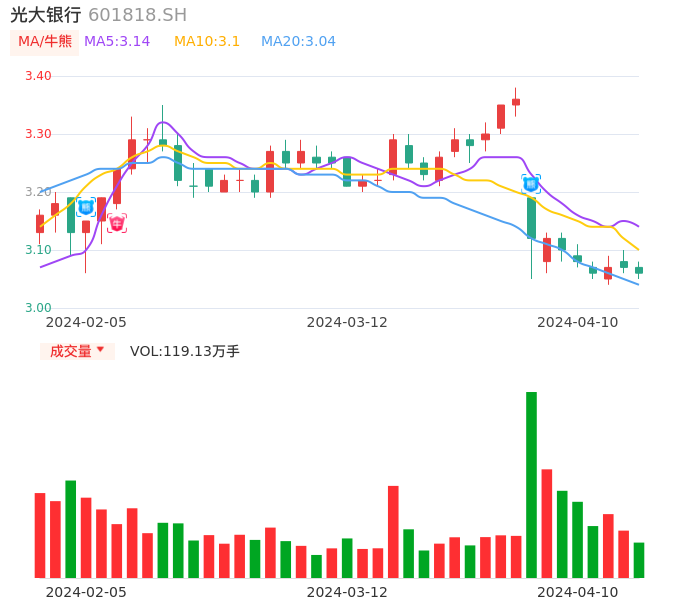
Task: Click the blue bear icon above the big green candle
Action: point(531,184)
